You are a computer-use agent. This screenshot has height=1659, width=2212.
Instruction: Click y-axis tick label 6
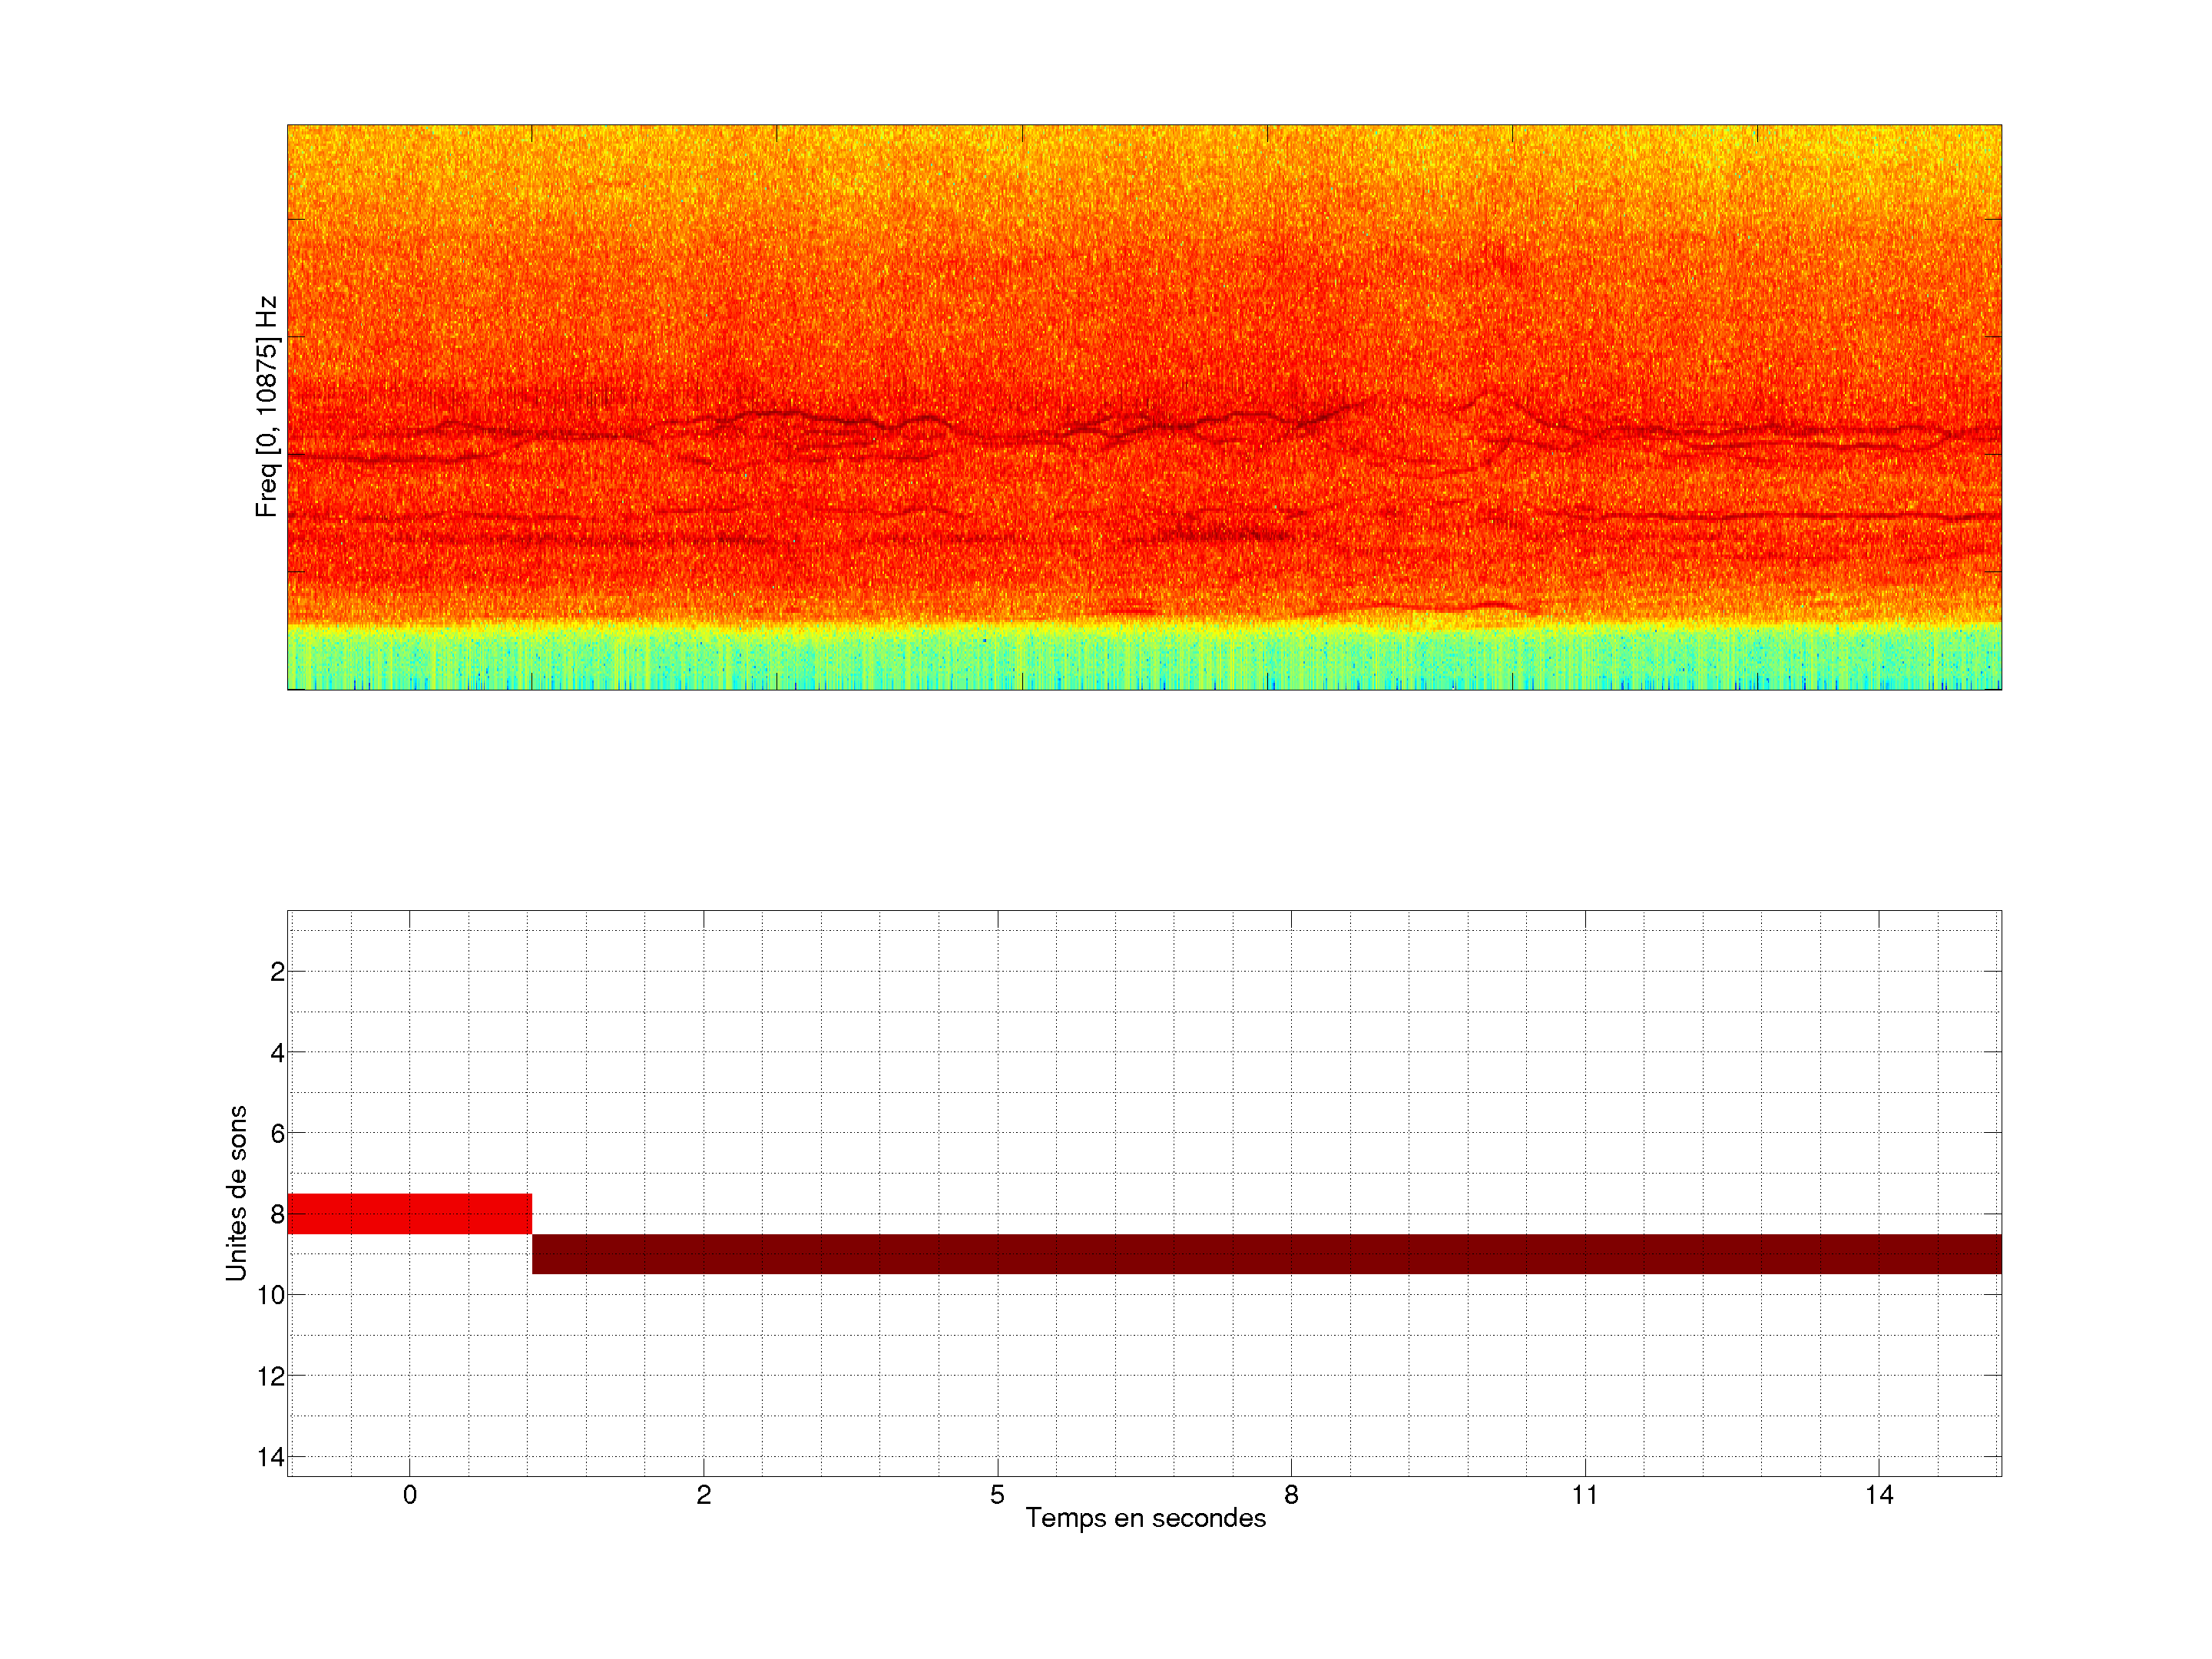tap(277, 1134)
